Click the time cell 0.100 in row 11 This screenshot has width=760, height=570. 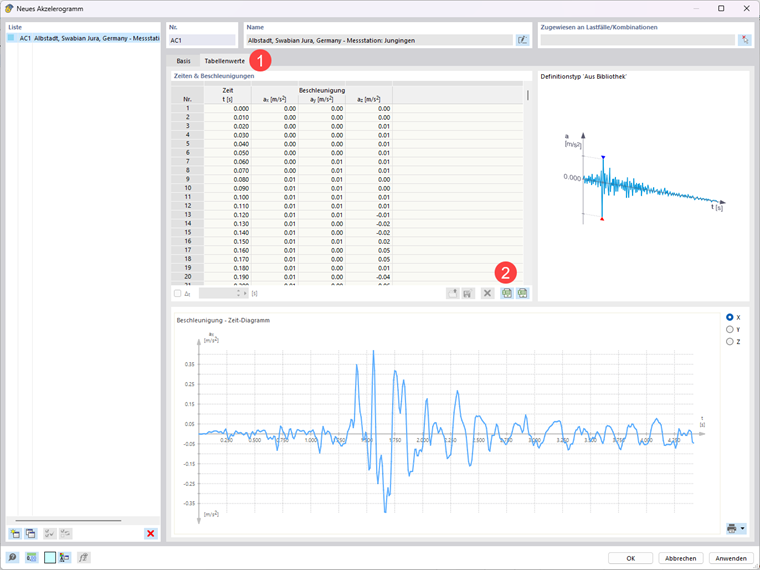click(227, 197)
